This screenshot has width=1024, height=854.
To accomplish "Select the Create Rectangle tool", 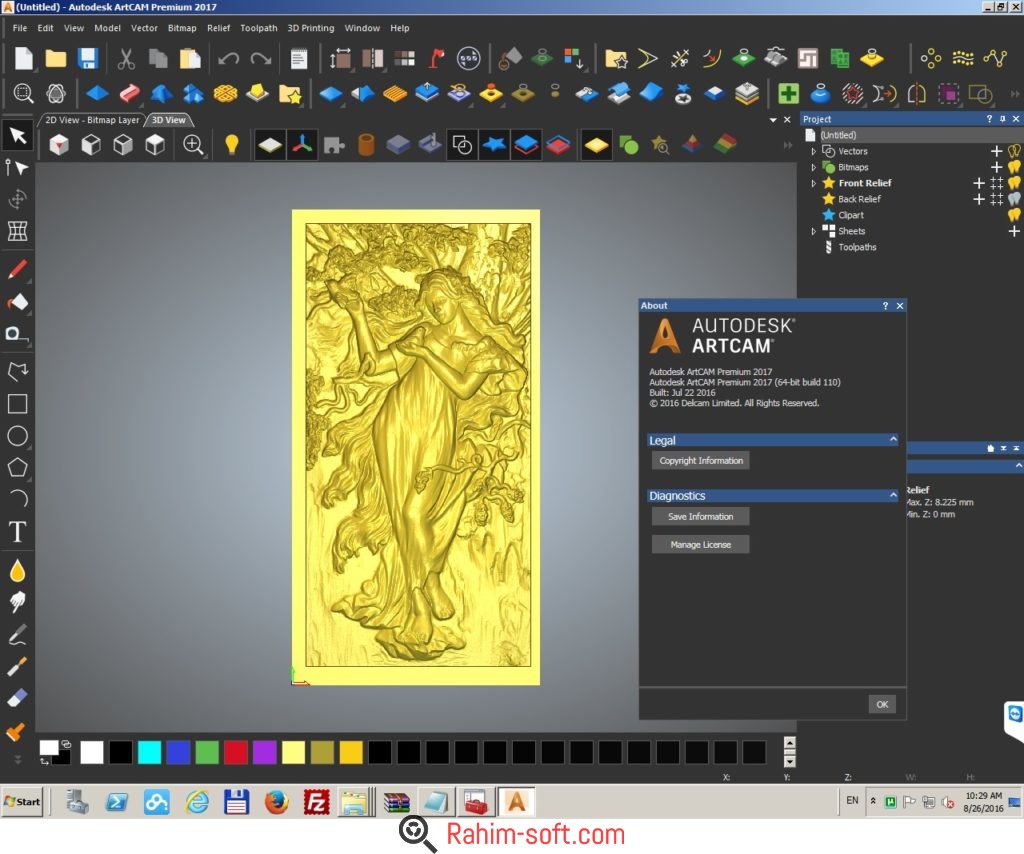I will coord(17,404).
